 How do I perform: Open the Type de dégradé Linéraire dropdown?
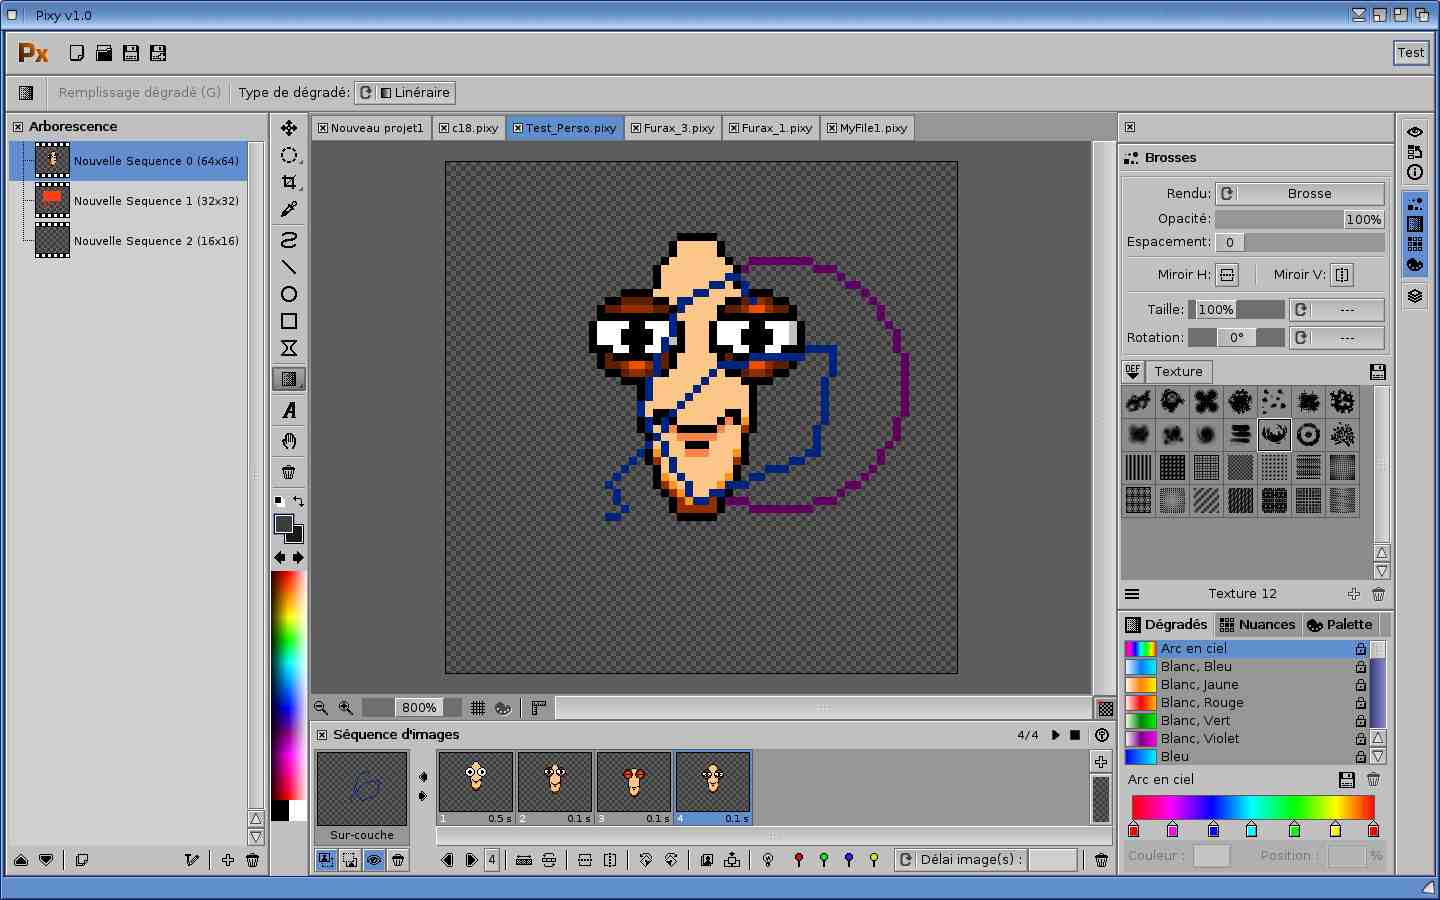click(x=405, y=93)
